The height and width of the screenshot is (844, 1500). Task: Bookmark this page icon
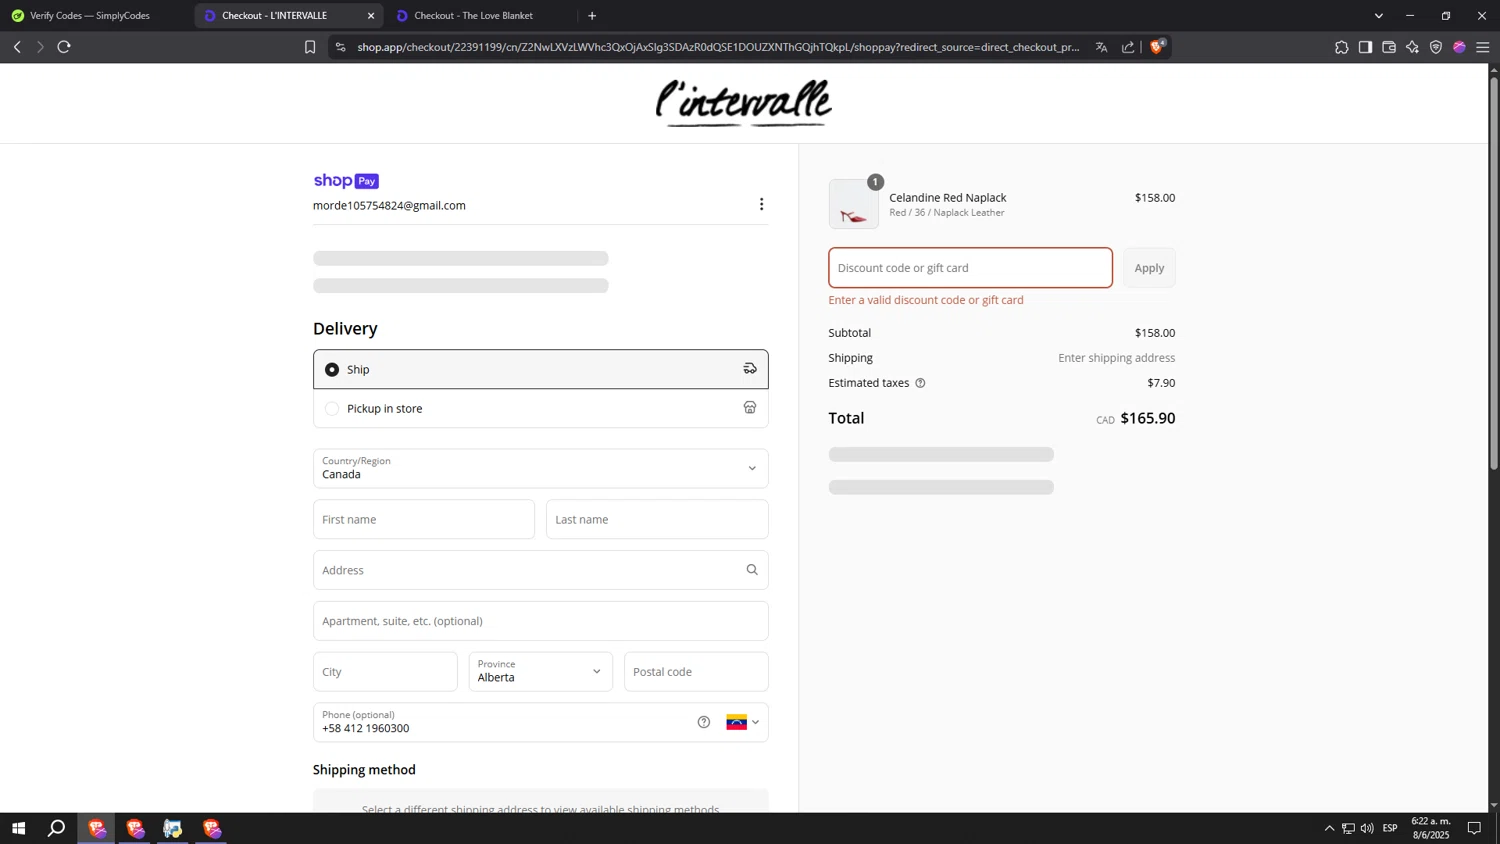coord(310,47)
